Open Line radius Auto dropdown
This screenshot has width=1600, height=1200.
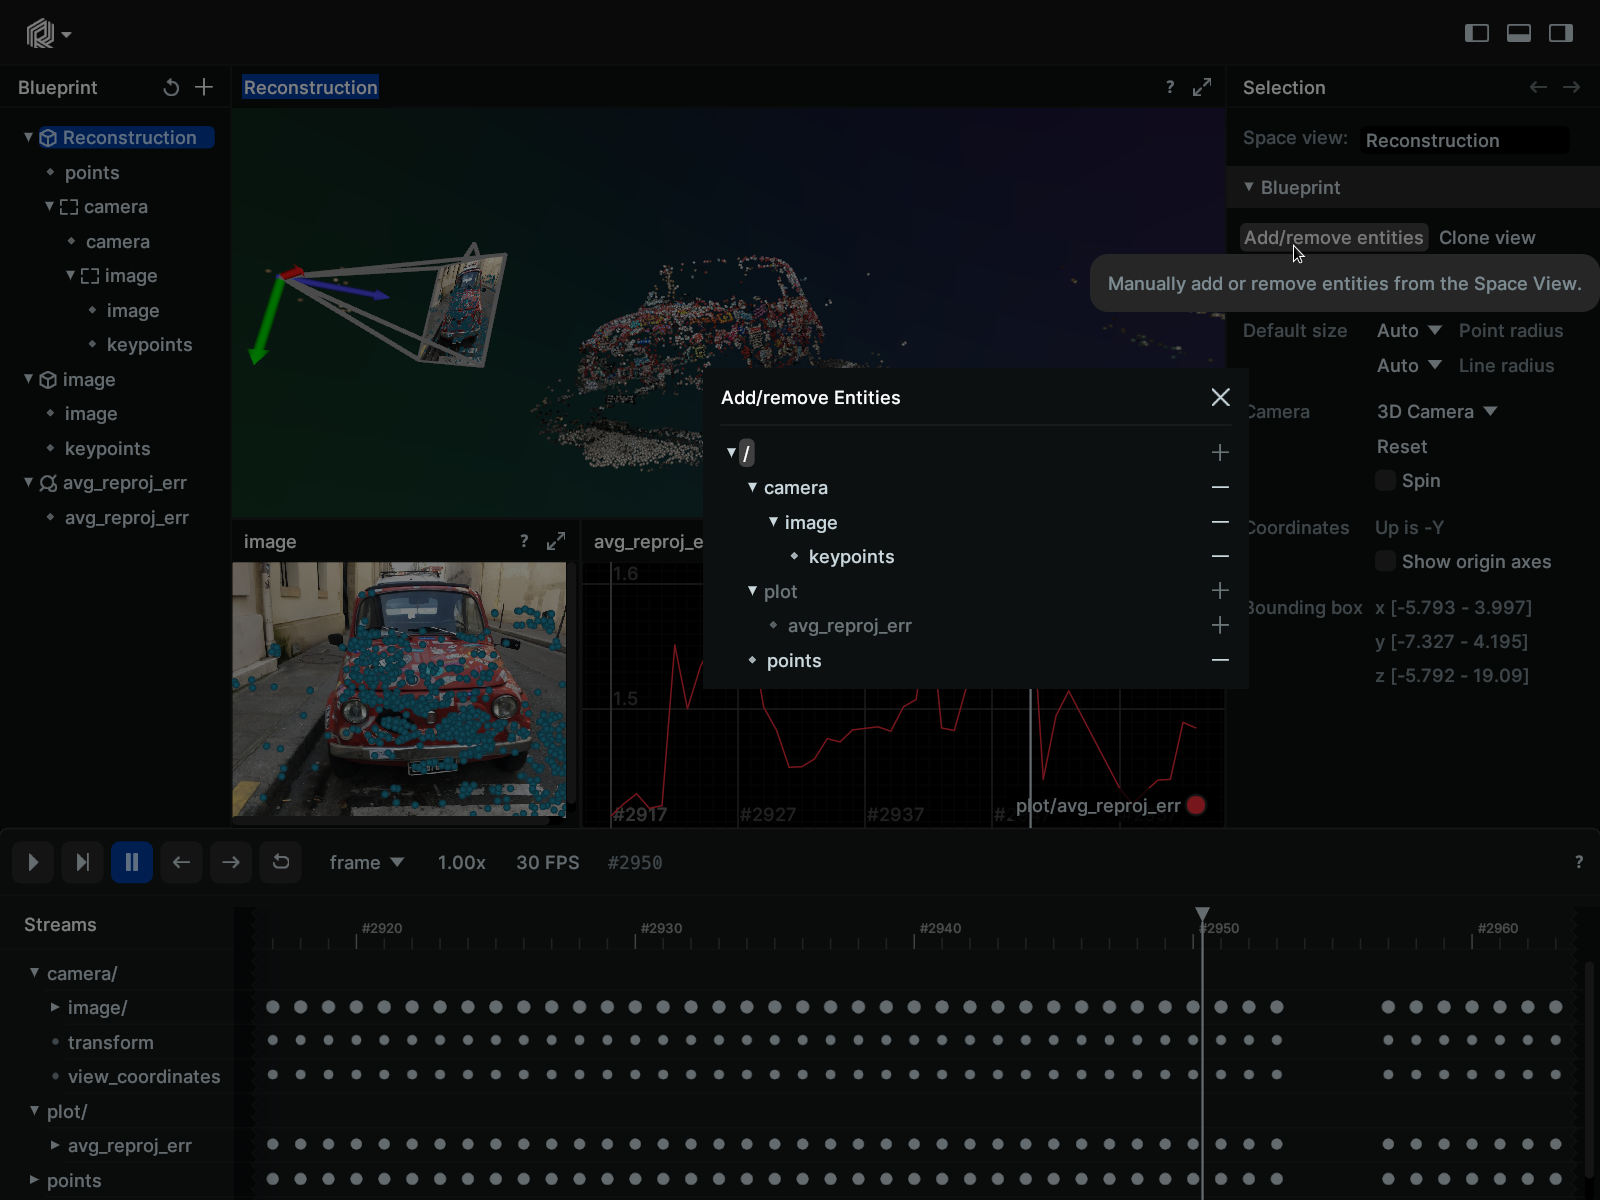pyautogui.click(x=1409, y=365)
